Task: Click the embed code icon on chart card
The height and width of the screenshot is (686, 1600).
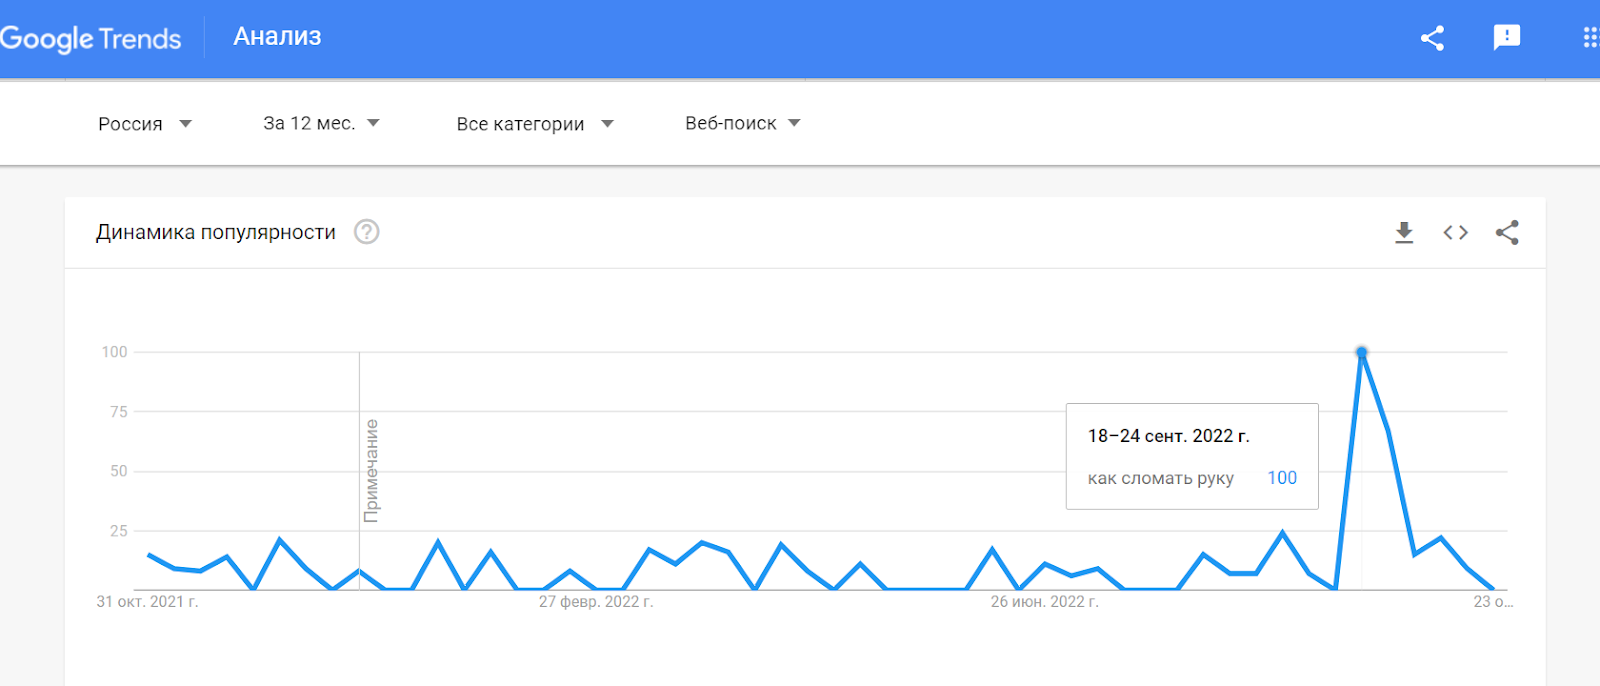Action: [1455, 233]
